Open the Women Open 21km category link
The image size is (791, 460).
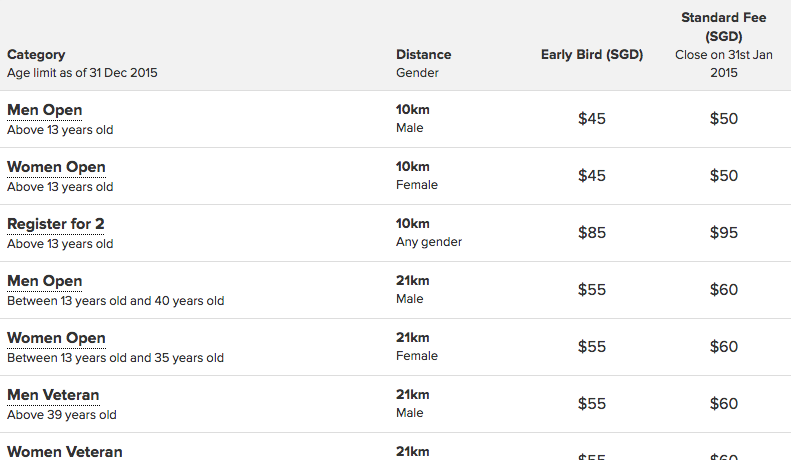56,338
